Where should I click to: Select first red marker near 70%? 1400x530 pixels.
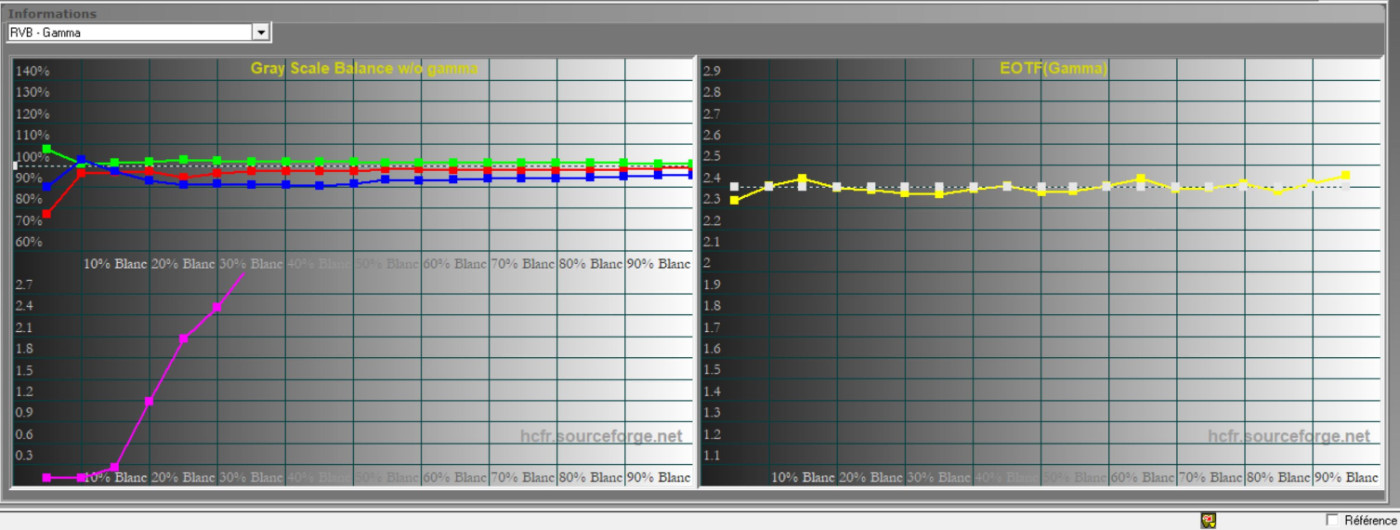point(47,214)
